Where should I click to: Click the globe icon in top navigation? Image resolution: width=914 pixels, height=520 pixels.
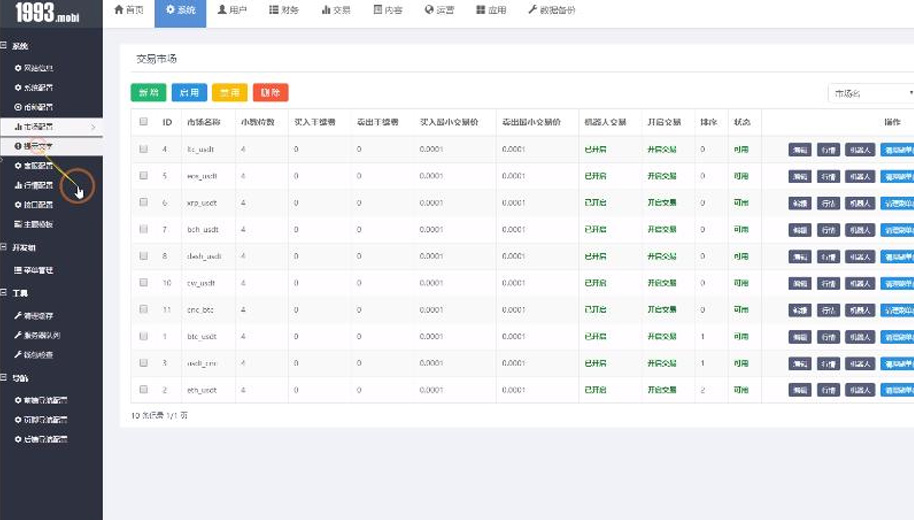(429, 10)
